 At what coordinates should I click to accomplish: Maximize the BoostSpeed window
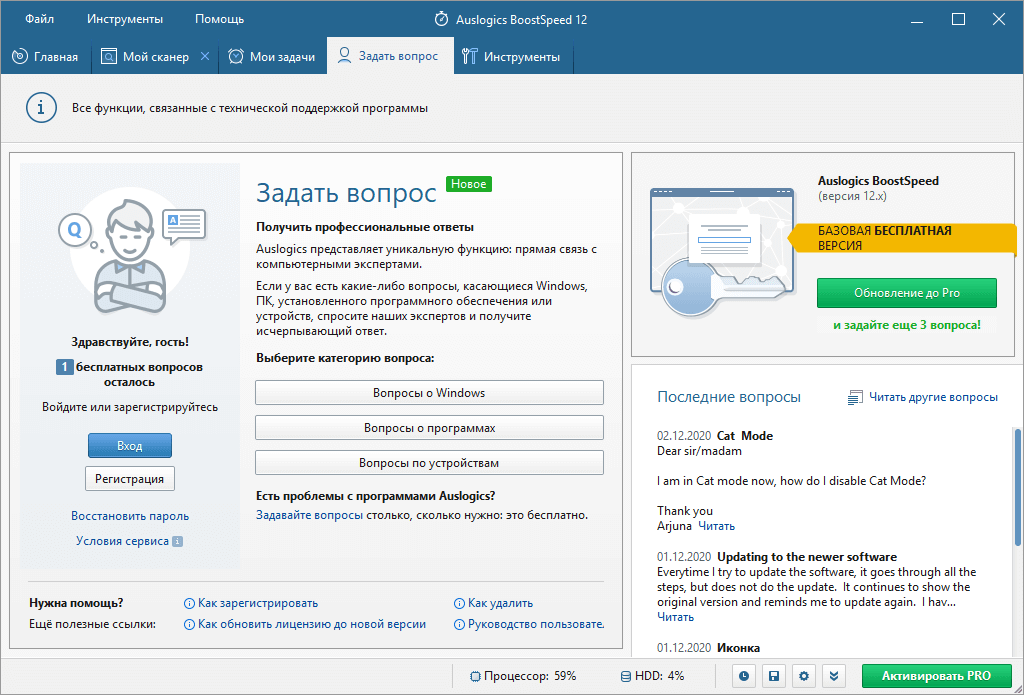[x=958, y=20]
